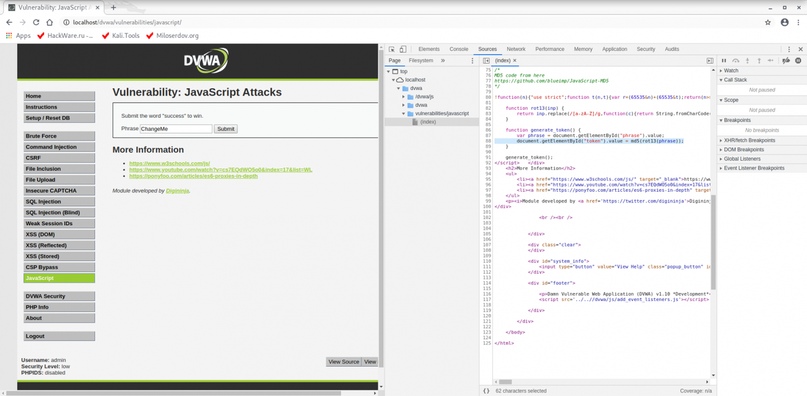
Task: View site information icon
Action: 66,22
